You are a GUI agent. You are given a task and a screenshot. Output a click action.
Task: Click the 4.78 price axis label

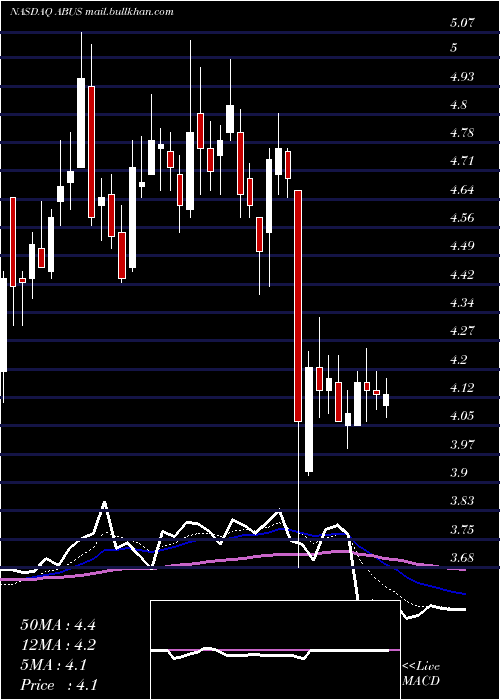462,133
